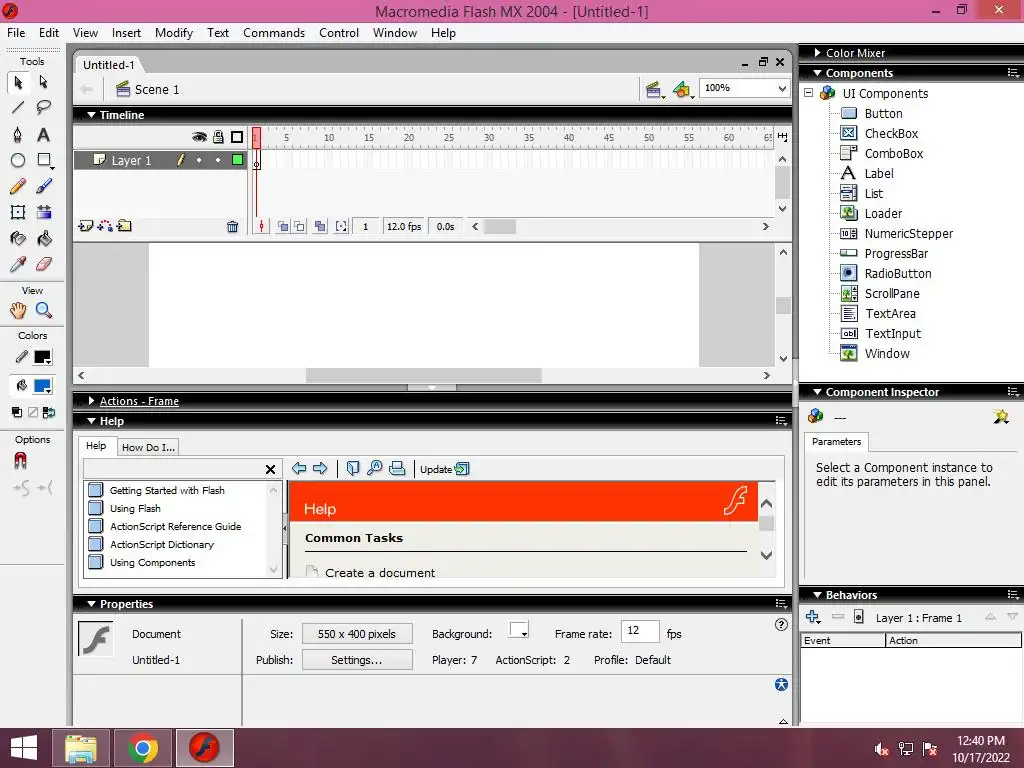The width and height of the screenshot is (1024, 768).
Task: Click the Edit Scene clapper icon
Action: [654, 89]
